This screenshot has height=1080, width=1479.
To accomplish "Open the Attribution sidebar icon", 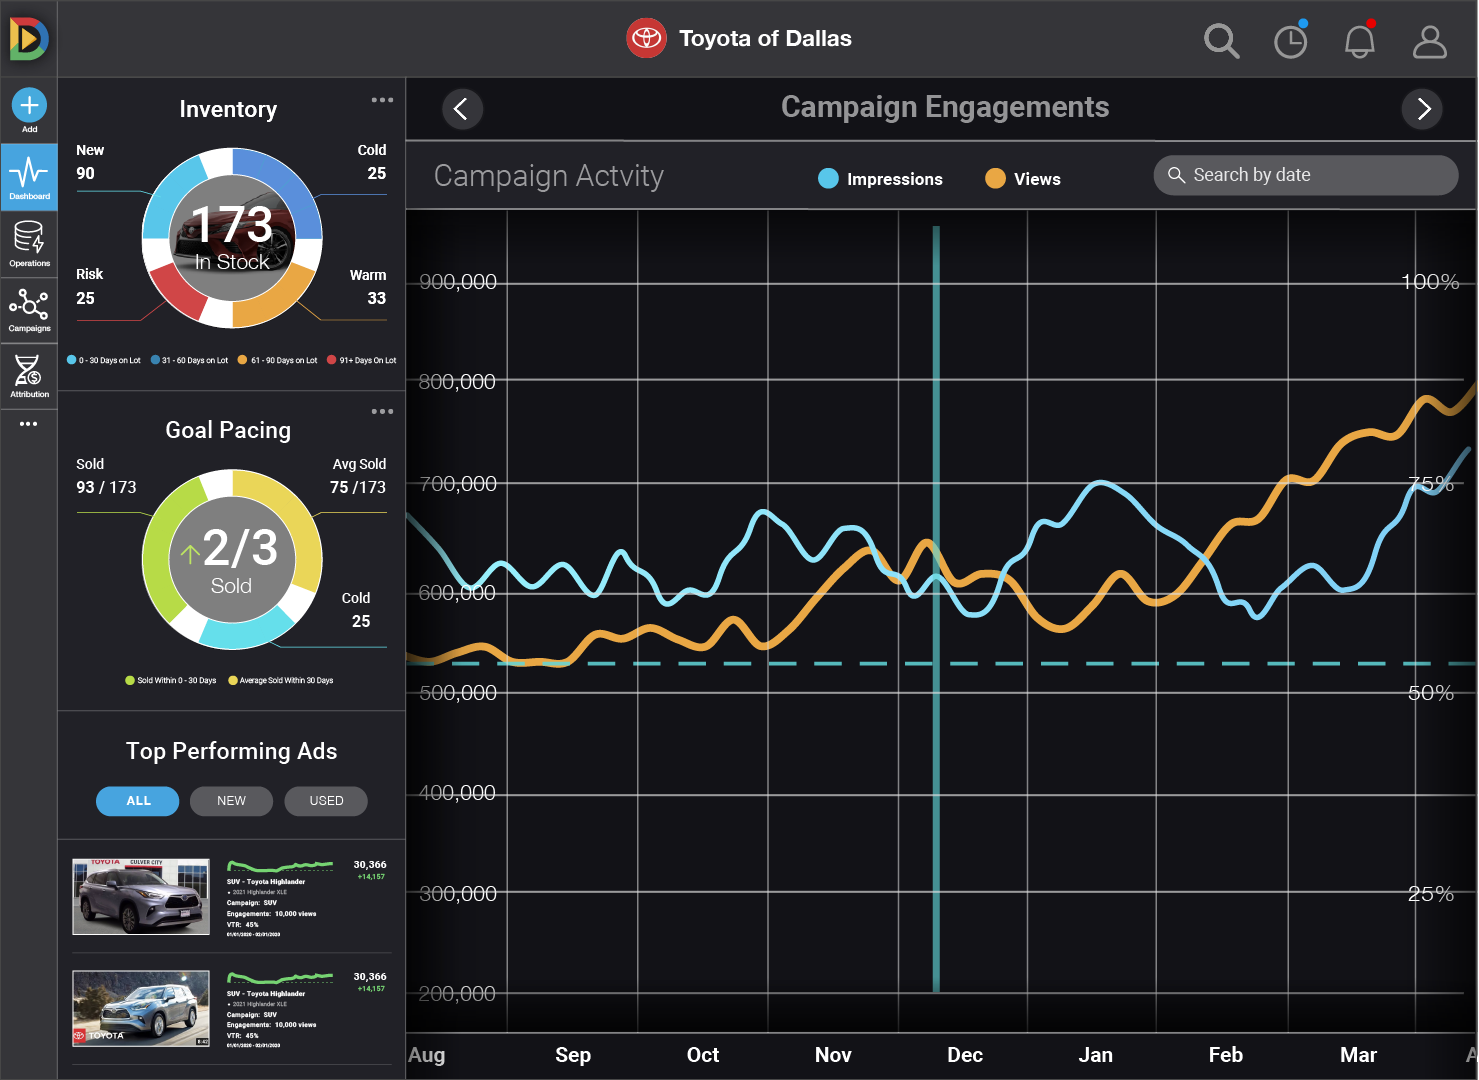I will (x=29, y=375).
